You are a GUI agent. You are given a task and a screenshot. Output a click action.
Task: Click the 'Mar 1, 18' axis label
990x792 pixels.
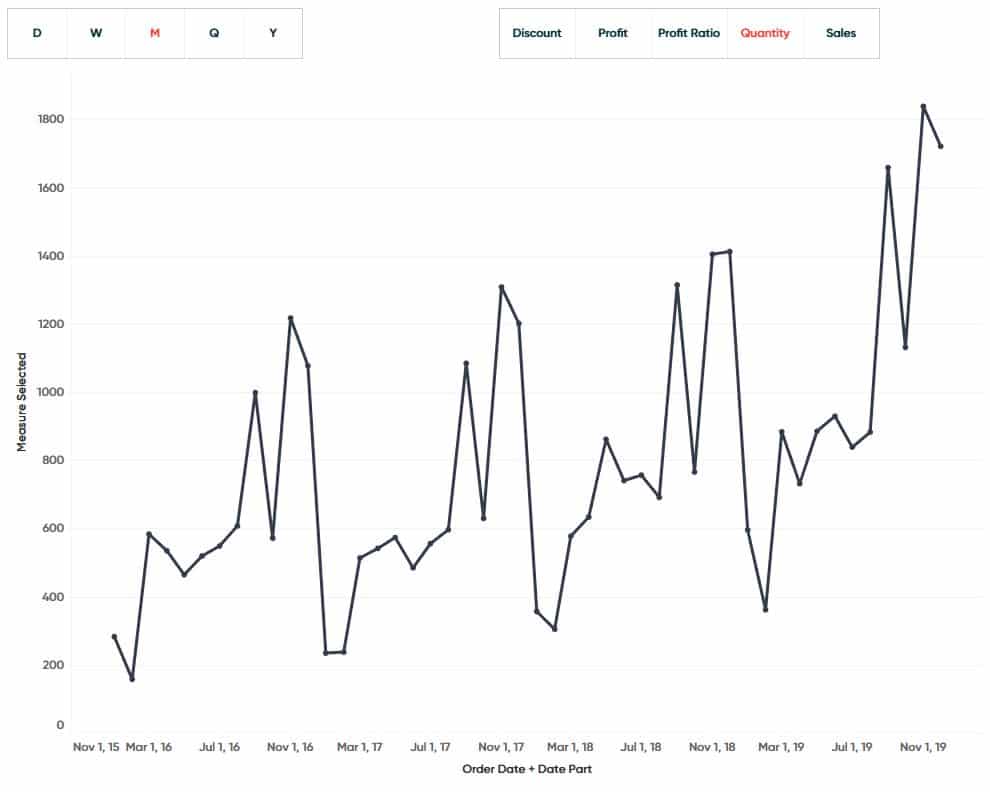[x=570, y=747]
